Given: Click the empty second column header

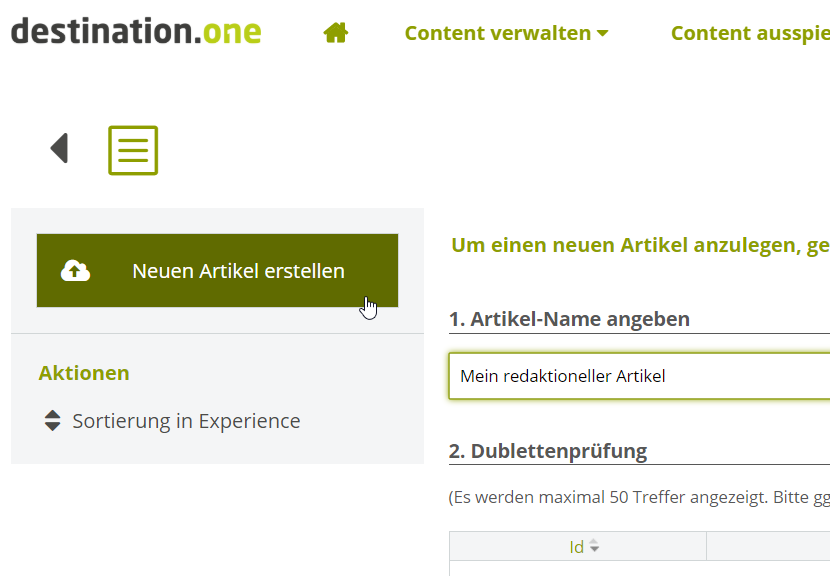Looking at the screenshot, I should click(768, 547).
